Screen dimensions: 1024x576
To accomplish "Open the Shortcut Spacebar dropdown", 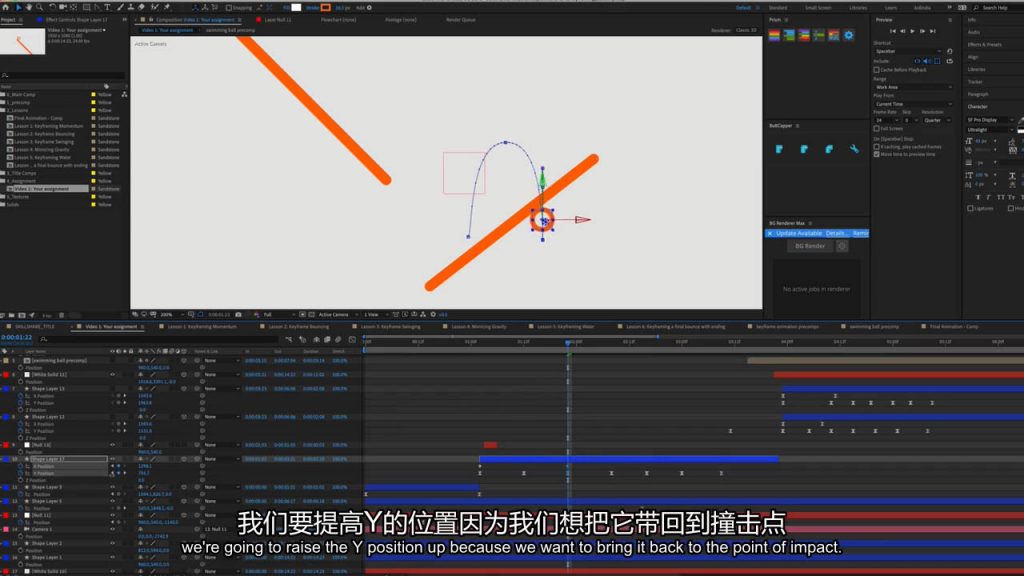I will (x=908, y=51).
